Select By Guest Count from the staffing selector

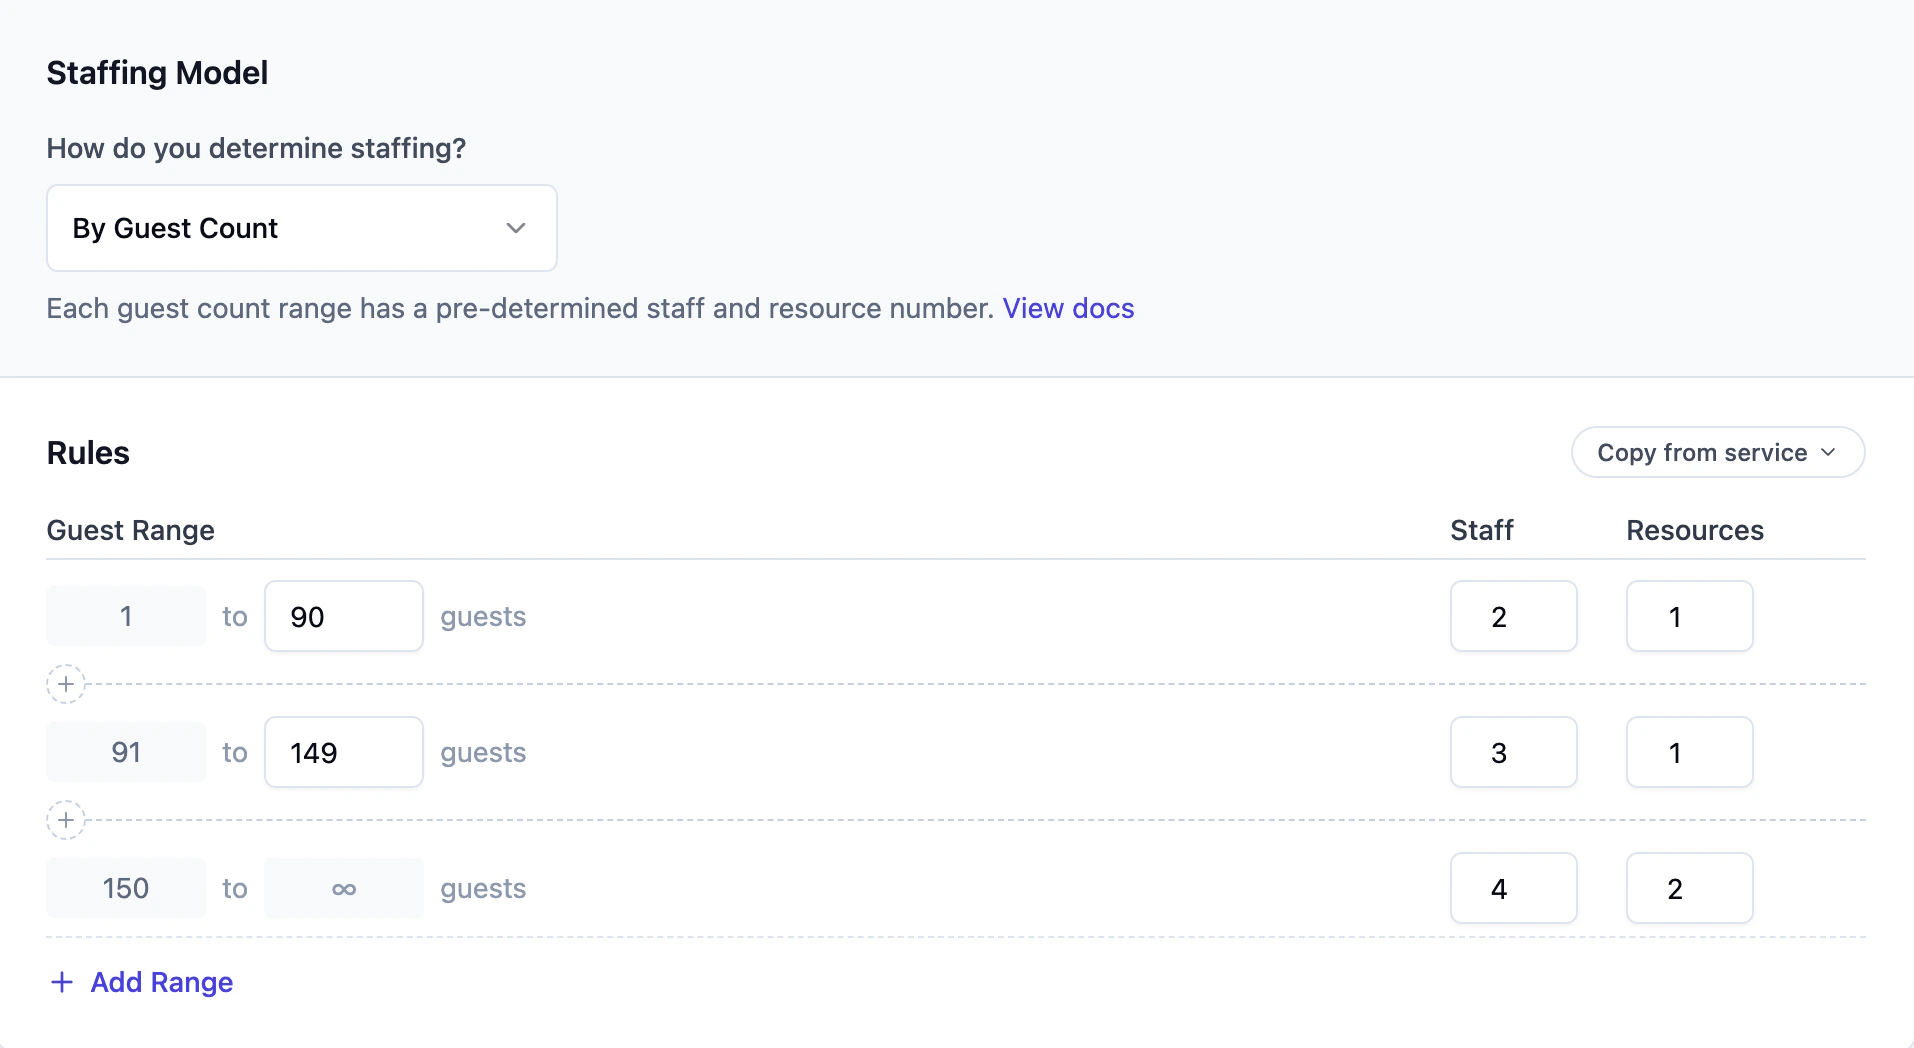click(175, 228)
